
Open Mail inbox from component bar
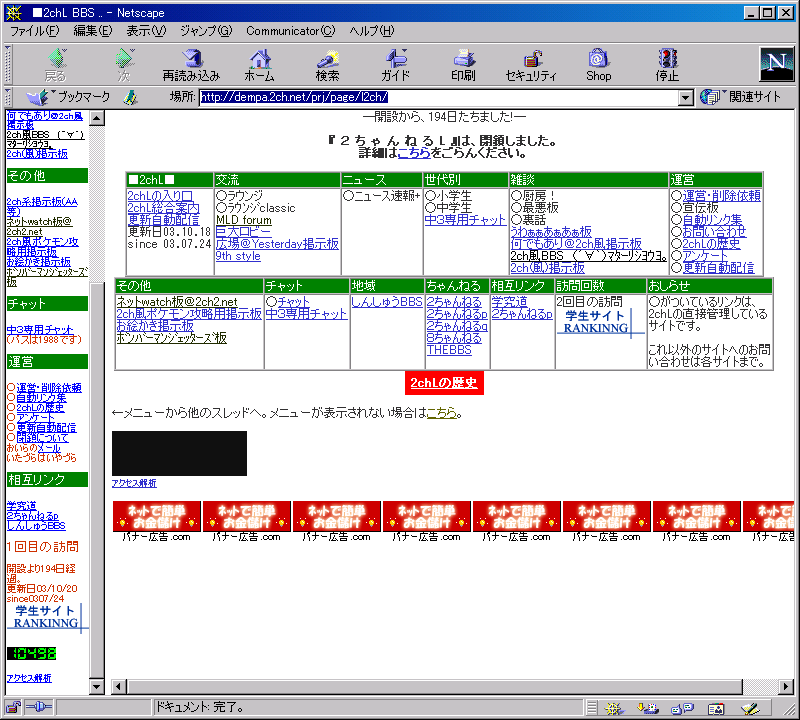[648, 708]
